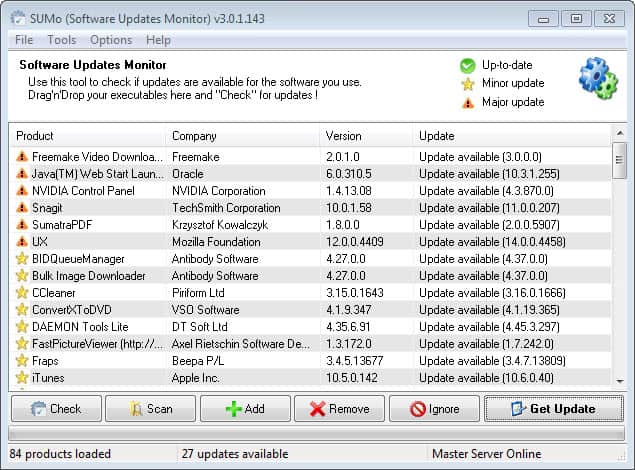Click the major update icon beside Snagit
Screen dimensions: 635x470
click(22, 207)
